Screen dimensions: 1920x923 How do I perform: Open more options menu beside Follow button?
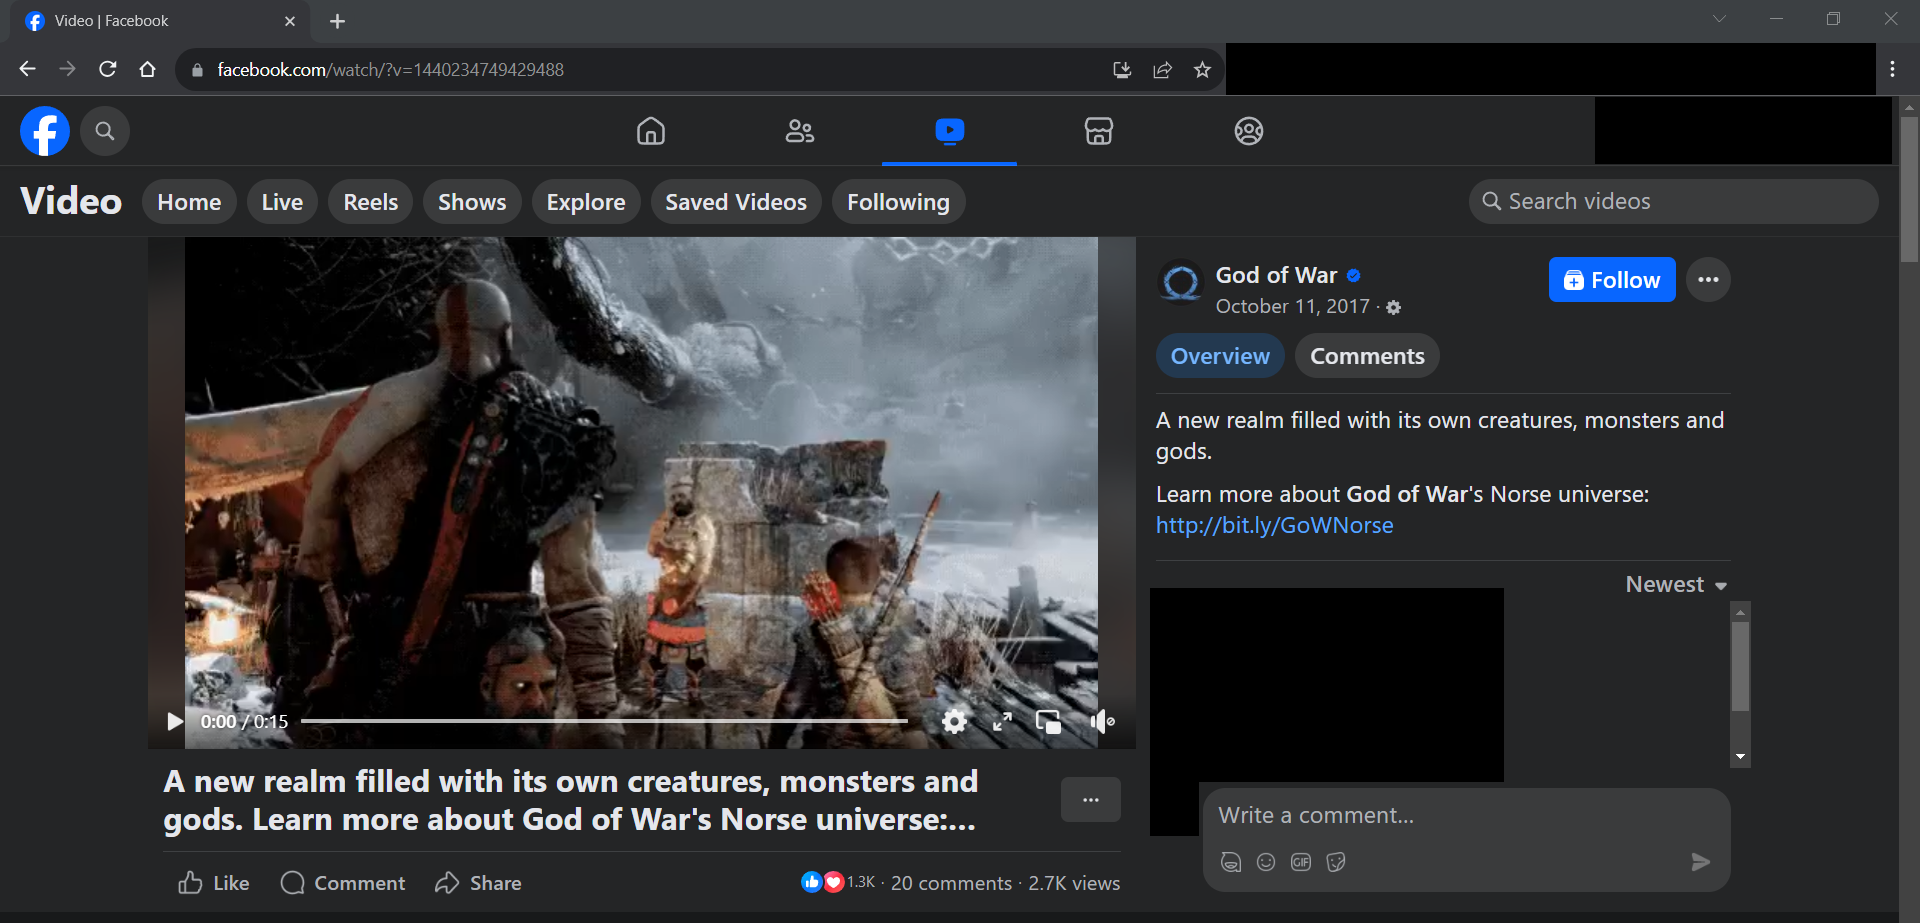pyautogui.click(x=1707, y=280)
